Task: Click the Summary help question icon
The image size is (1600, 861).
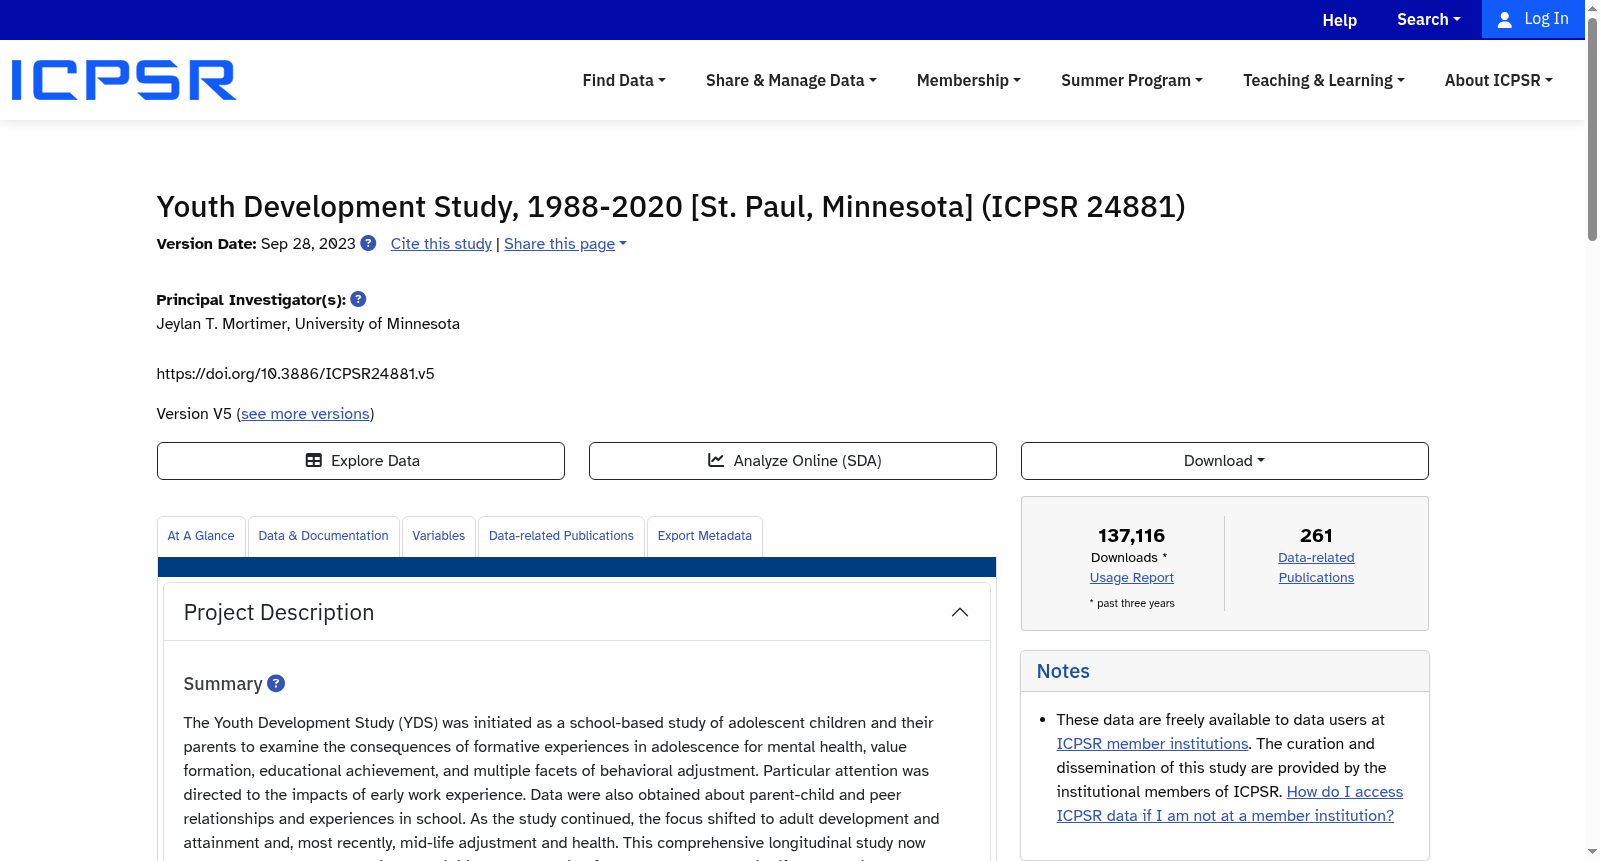Action: click(x=276, y=683)
